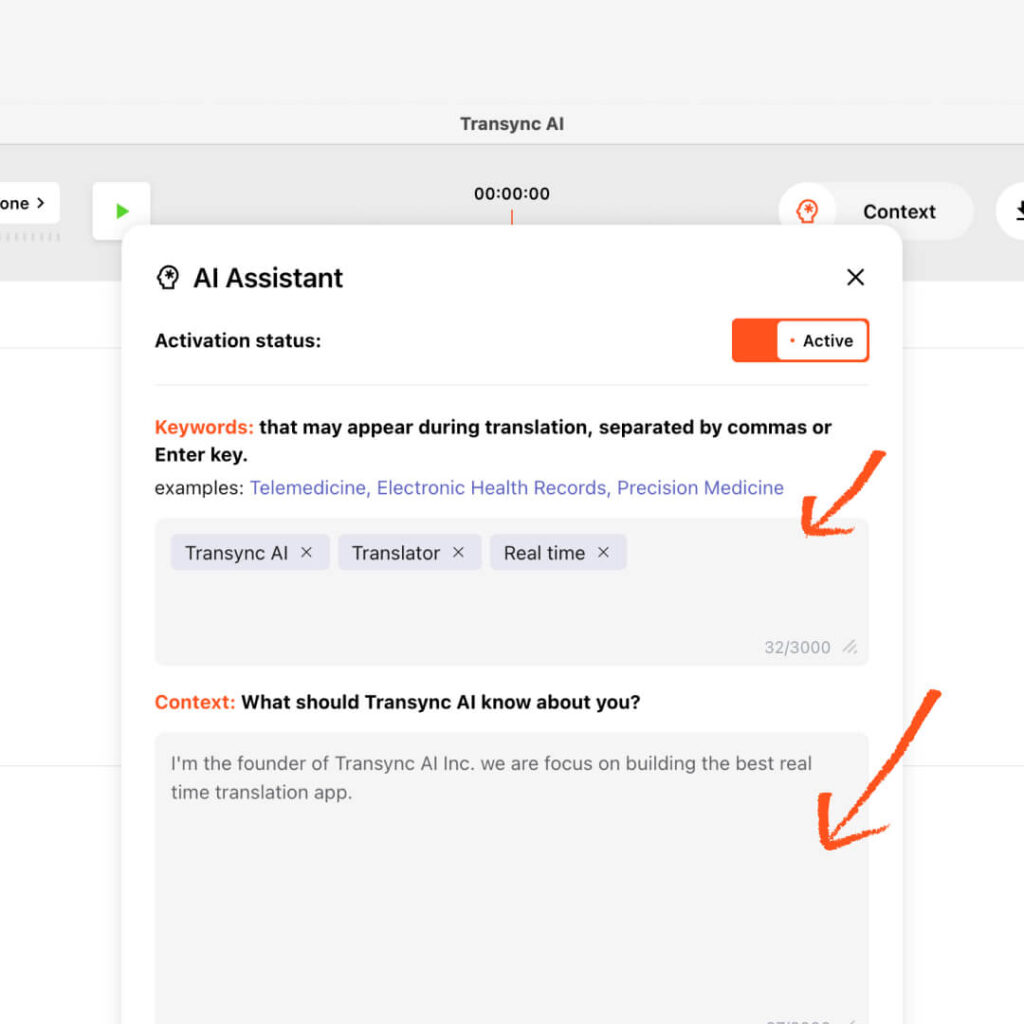Click the Transync AI window title
Screen dimensions: 1024x1024
pyautogui.click(x=512, y=124)
